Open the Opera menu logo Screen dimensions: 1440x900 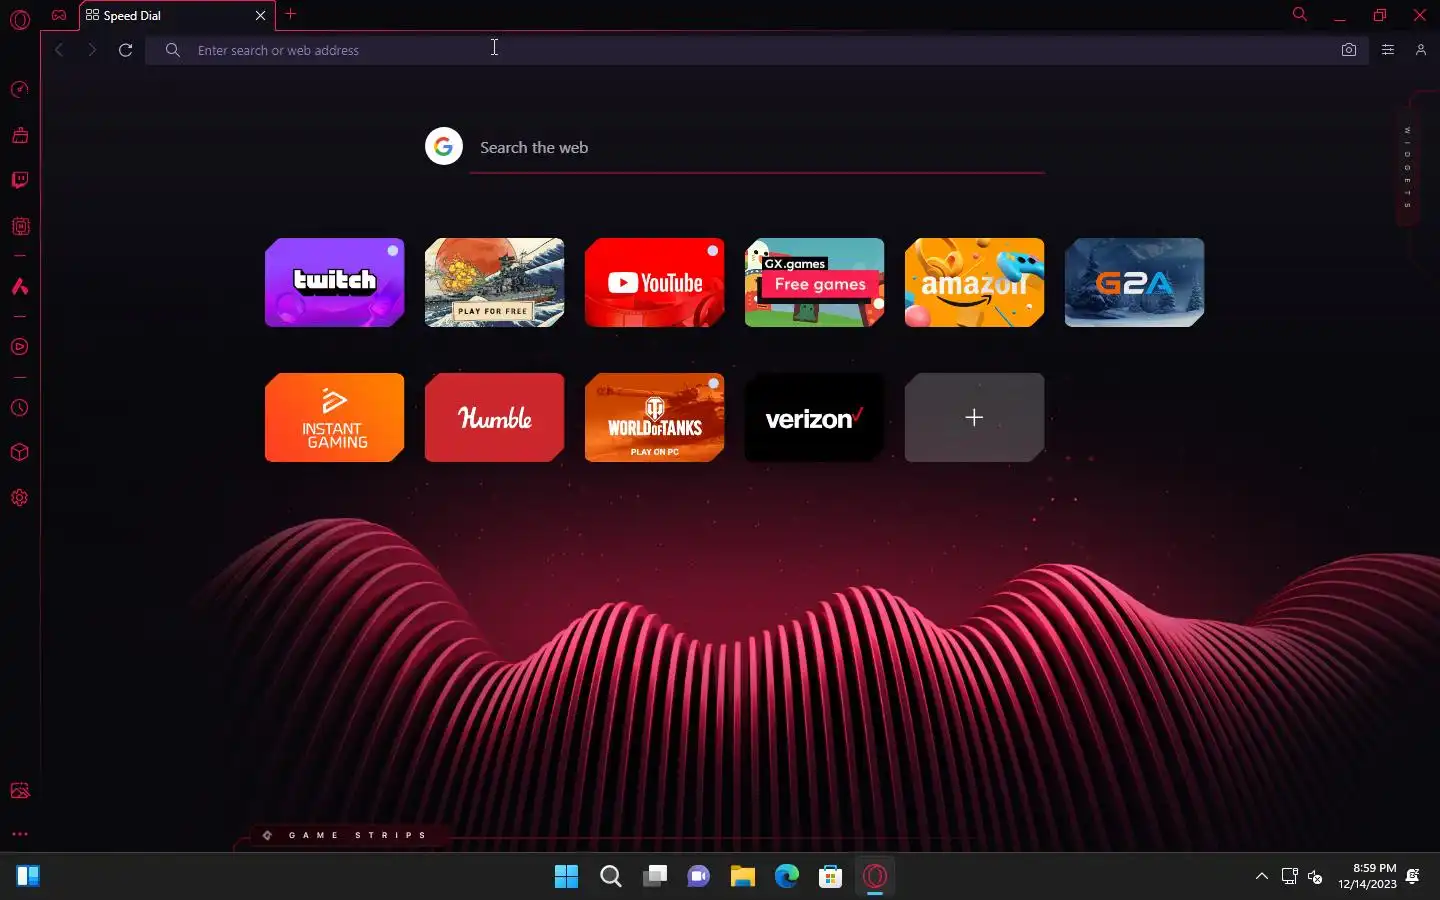[x=20, y=19]
